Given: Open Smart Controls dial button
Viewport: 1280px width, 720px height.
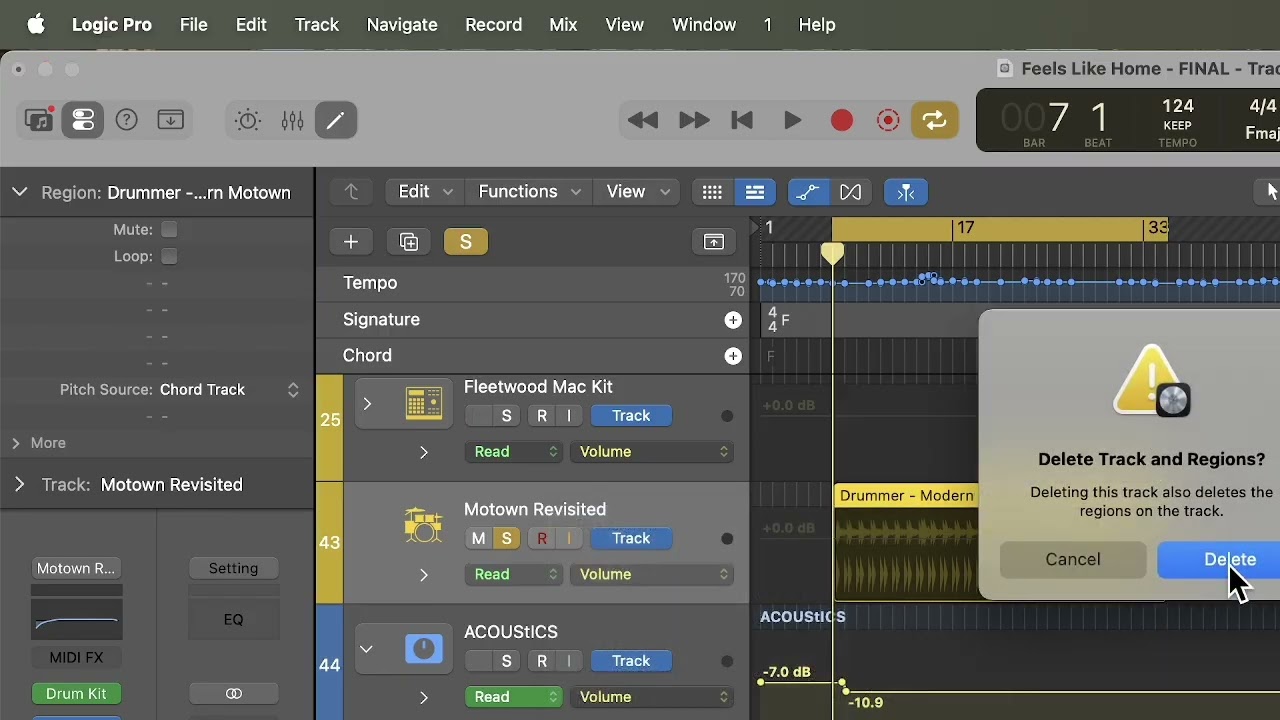Looking at the screenshot, I should coord(248,121).
